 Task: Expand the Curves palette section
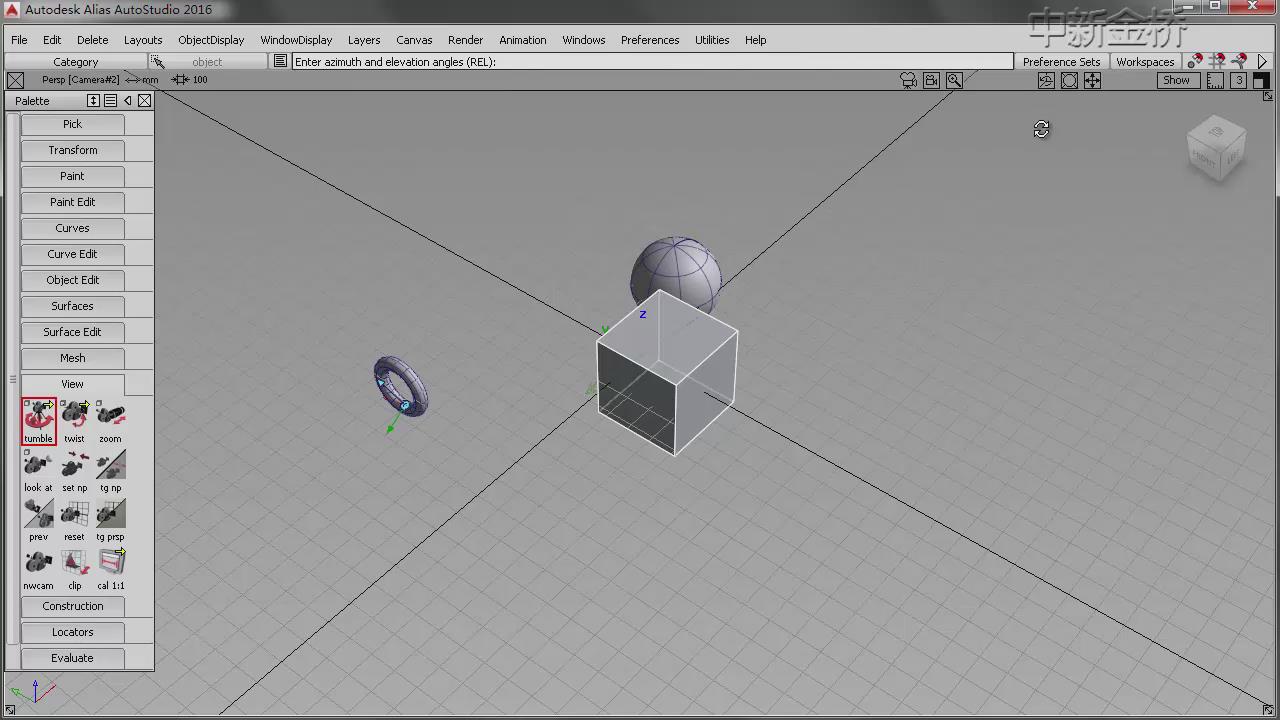pos(72,228)
